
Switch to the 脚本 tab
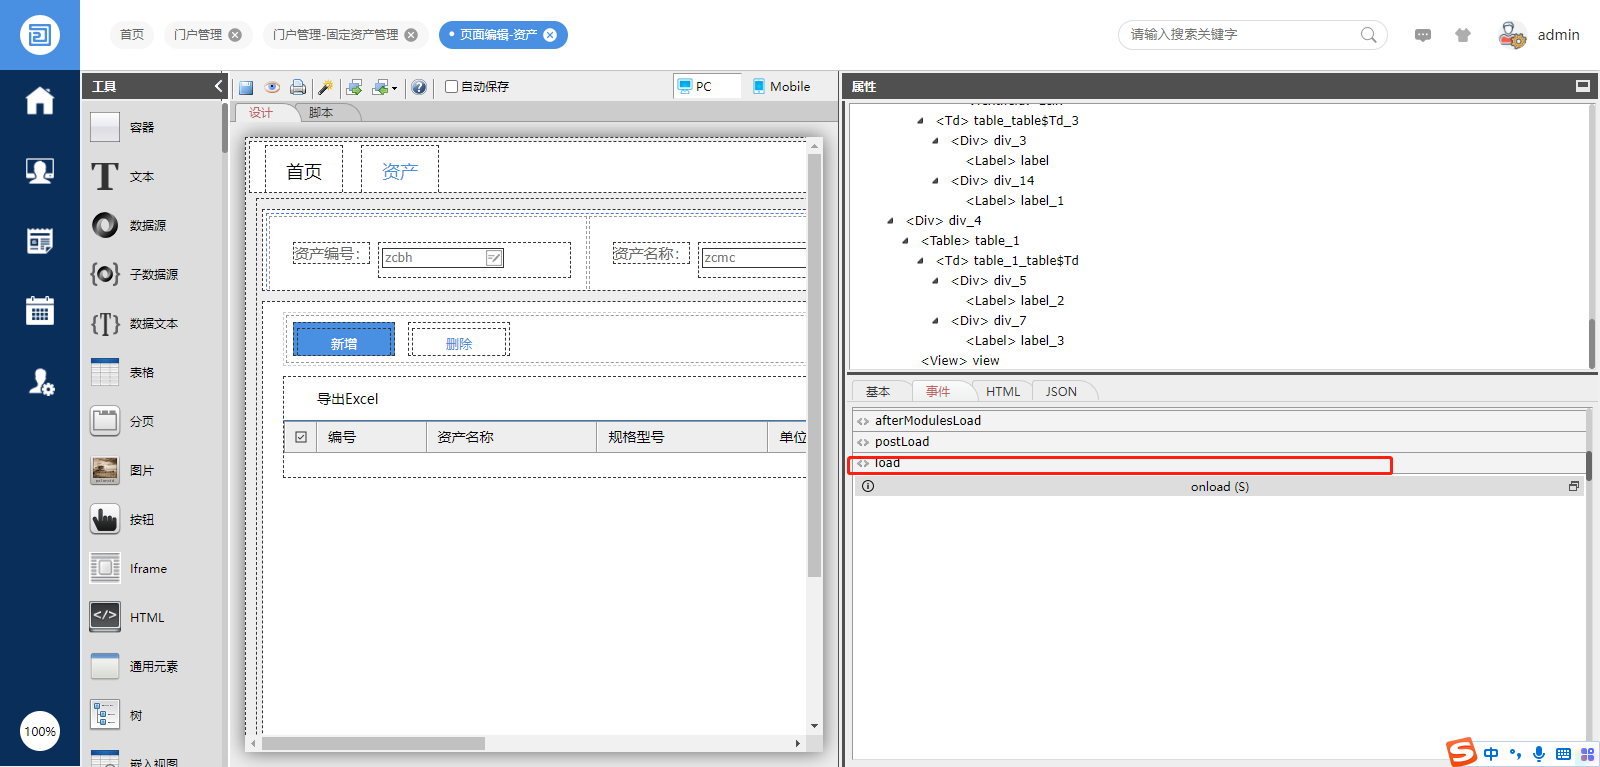click(321, 113)
